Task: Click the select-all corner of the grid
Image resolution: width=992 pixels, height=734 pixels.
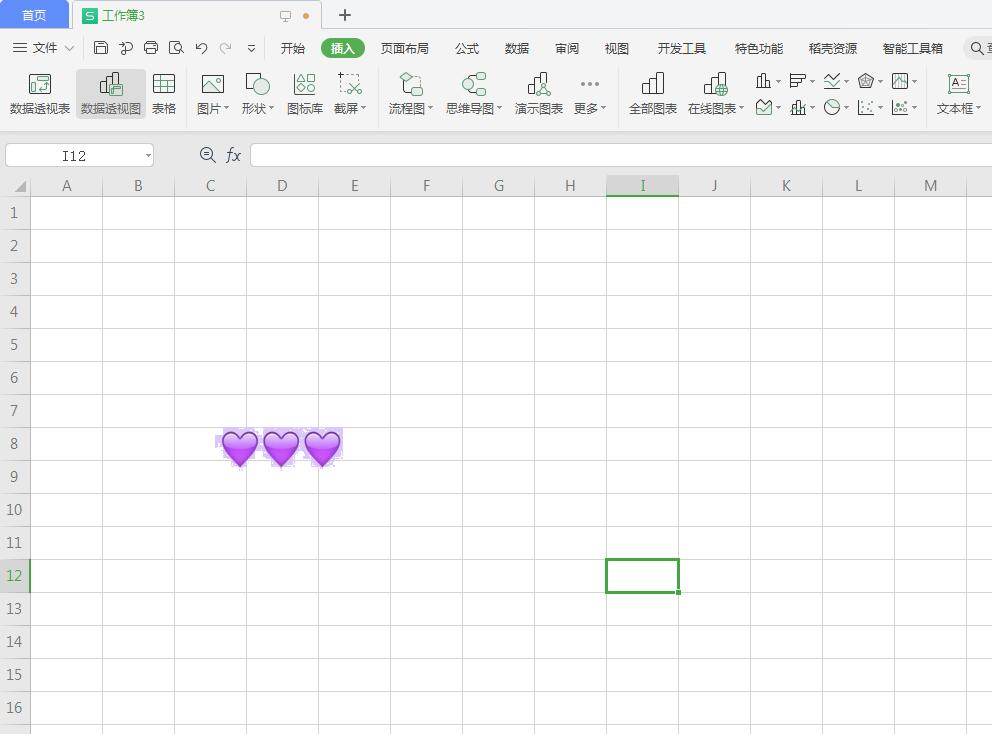Action: tap(15, 185)
